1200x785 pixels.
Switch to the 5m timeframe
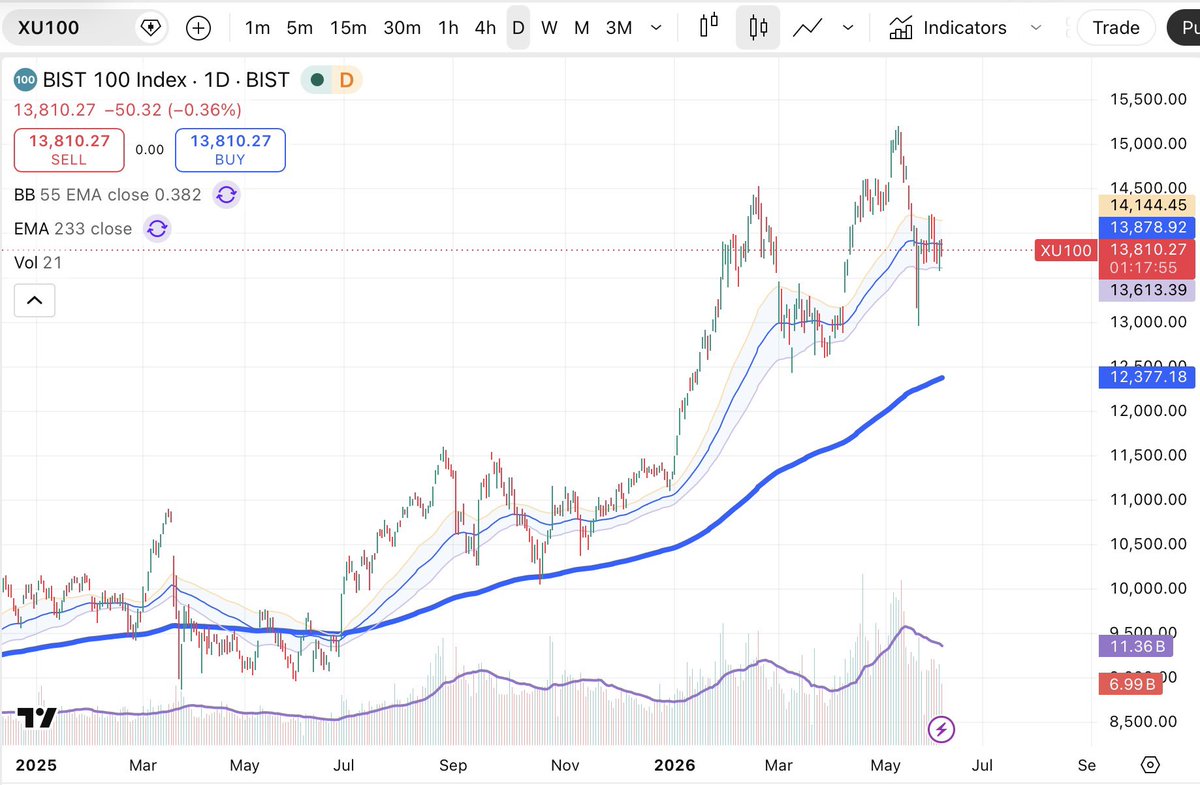click(x=299, y=28)
